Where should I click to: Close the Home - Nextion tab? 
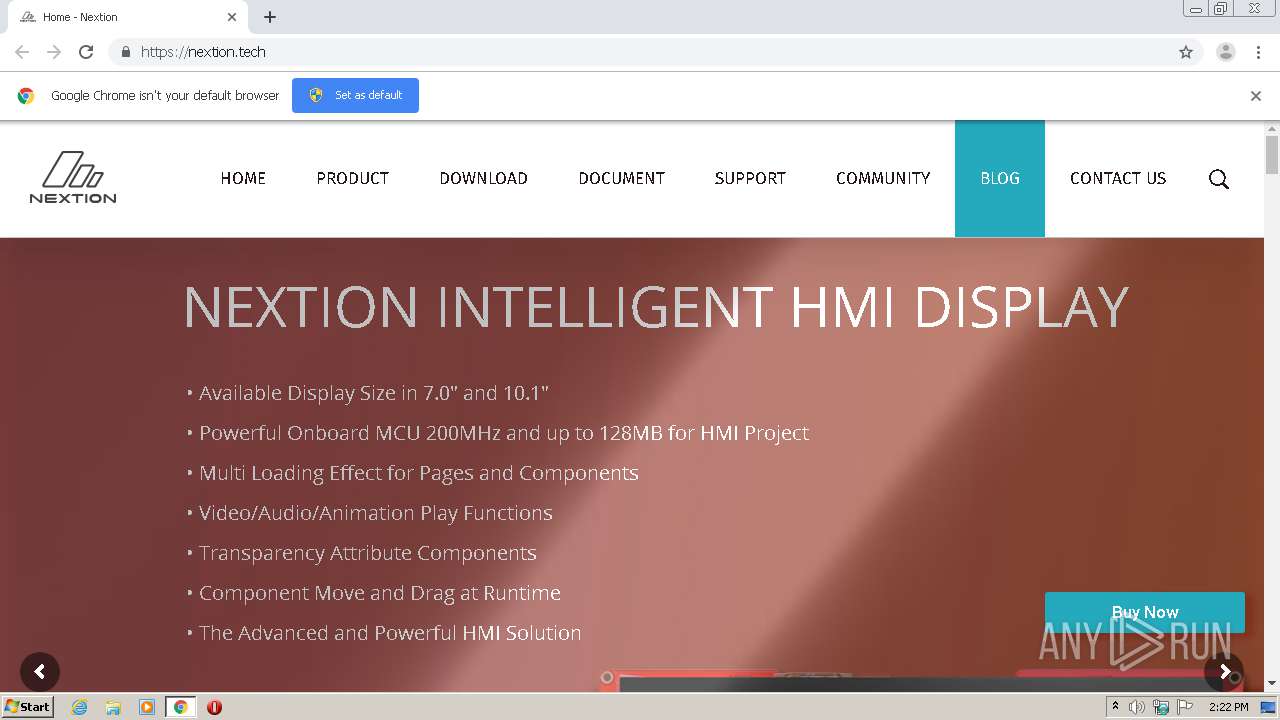click(232, 17)
